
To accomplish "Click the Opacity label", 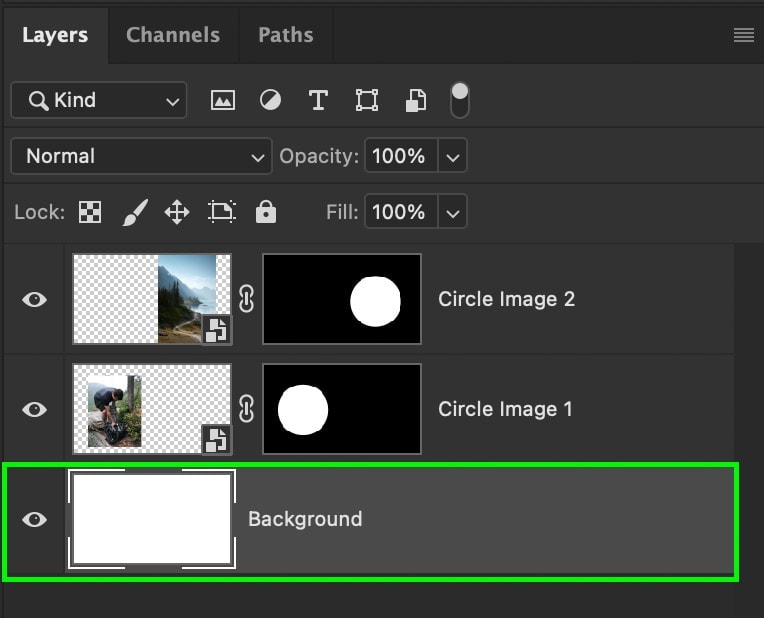I will (319, 156).
